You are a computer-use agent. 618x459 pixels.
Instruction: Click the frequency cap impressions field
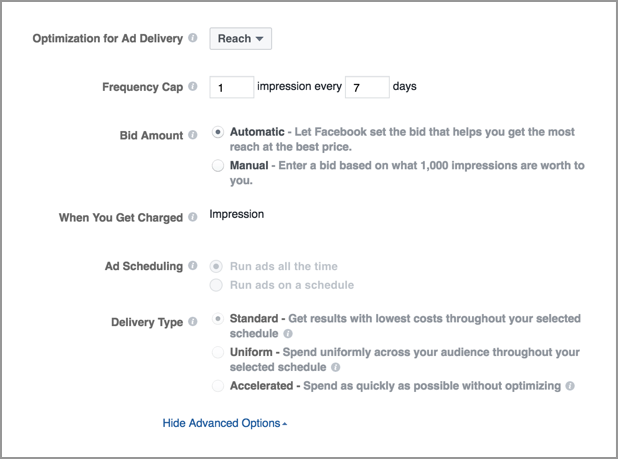coord(232,87)
